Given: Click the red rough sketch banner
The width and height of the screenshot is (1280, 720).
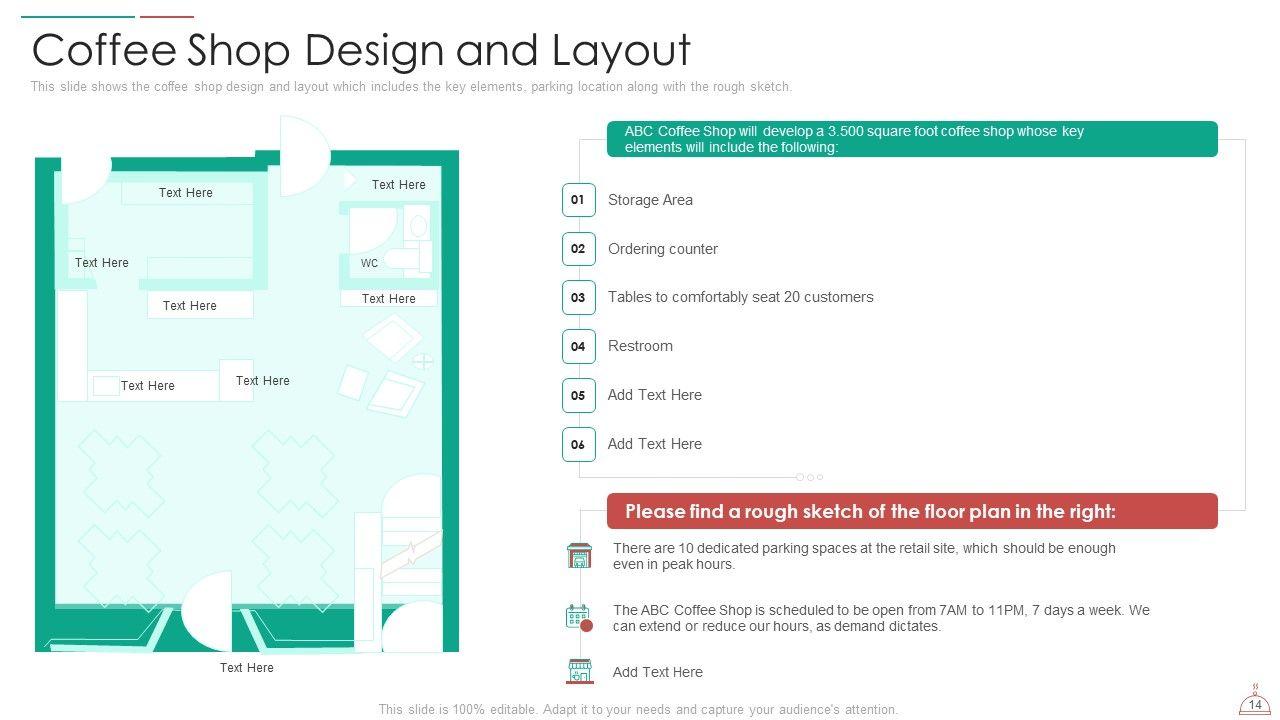Looking at the screenshot, I should 911,511.
